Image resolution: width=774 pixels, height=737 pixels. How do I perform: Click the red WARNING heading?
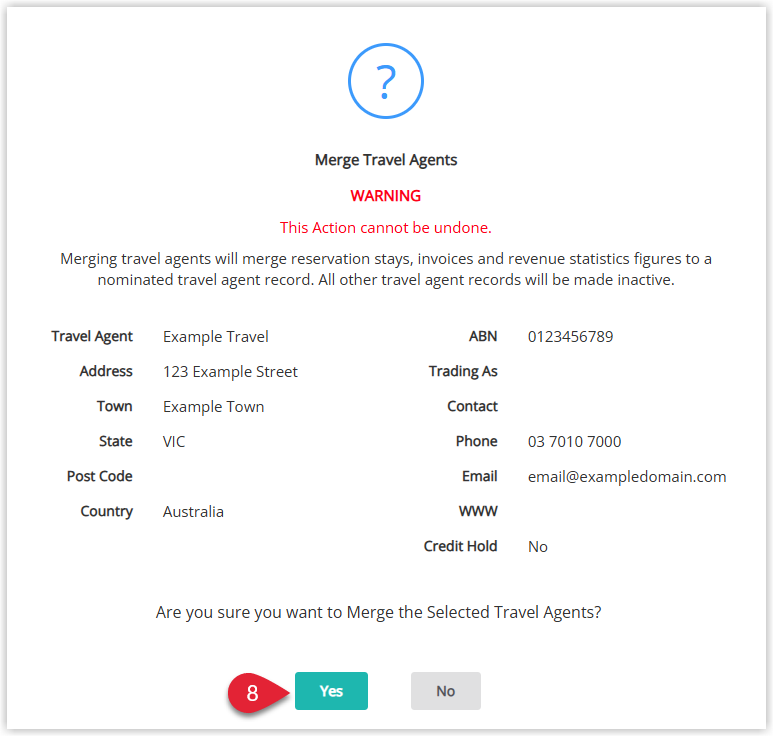pos(386,196)
